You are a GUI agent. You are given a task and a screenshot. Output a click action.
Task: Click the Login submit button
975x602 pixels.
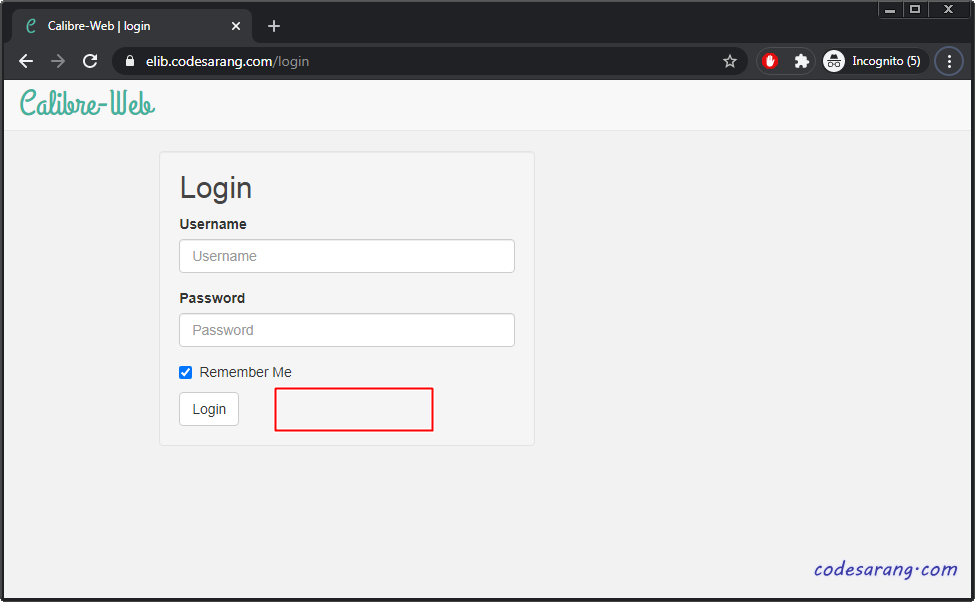209,409
